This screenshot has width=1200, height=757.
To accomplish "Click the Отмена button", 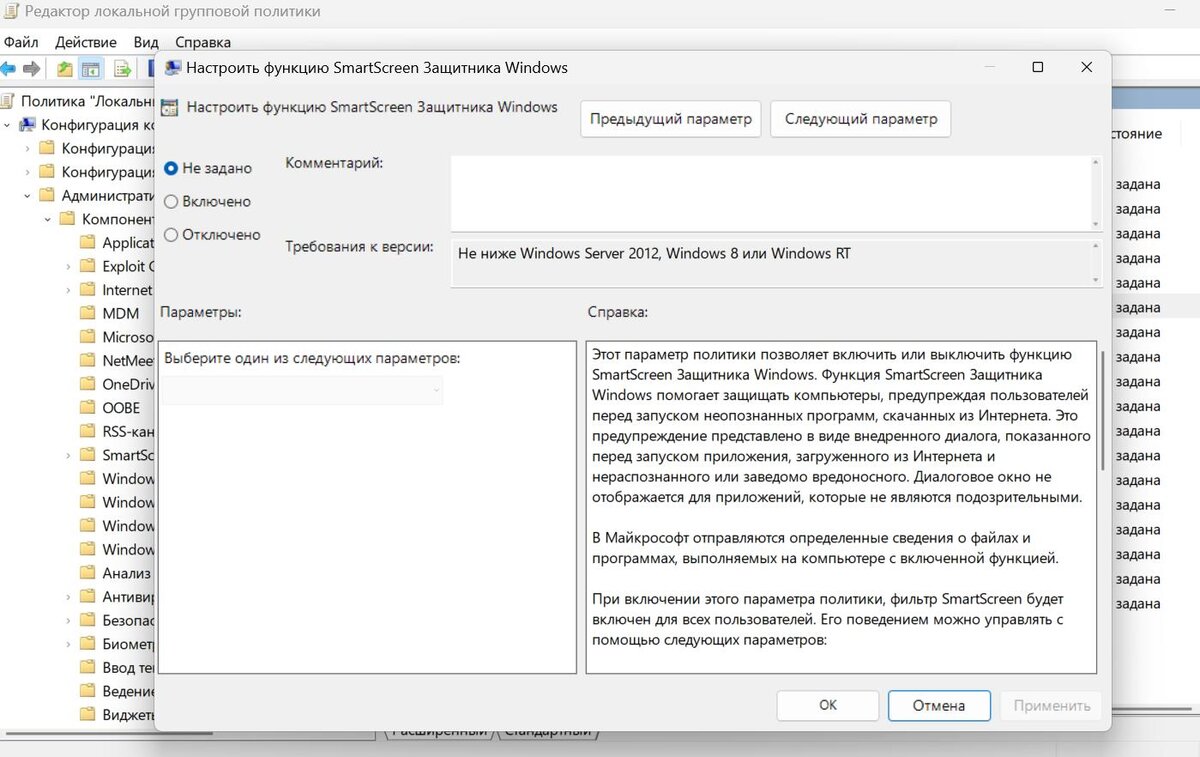I will coord(939,705).
